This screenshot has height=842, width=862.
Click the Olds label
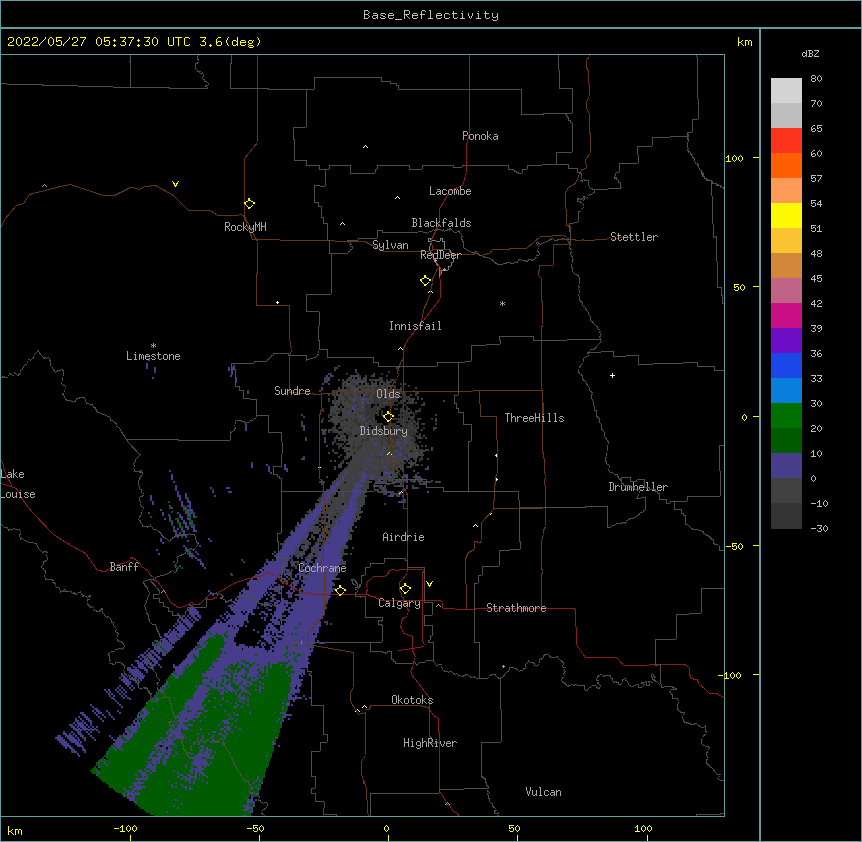click(x=389, y=394)
